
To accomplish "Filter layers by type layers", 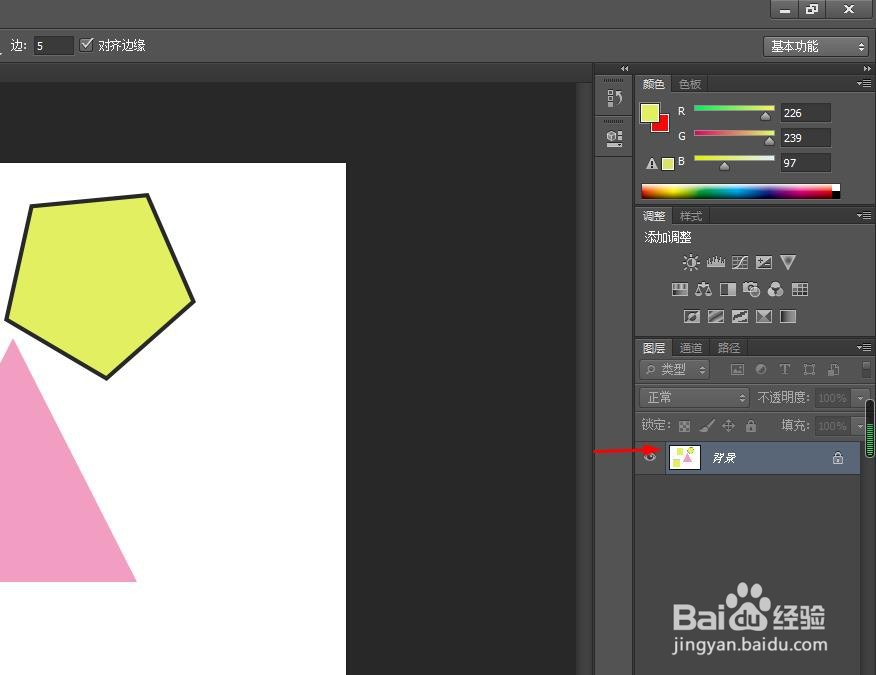I will pyautogui.click(x=784, y=369).
